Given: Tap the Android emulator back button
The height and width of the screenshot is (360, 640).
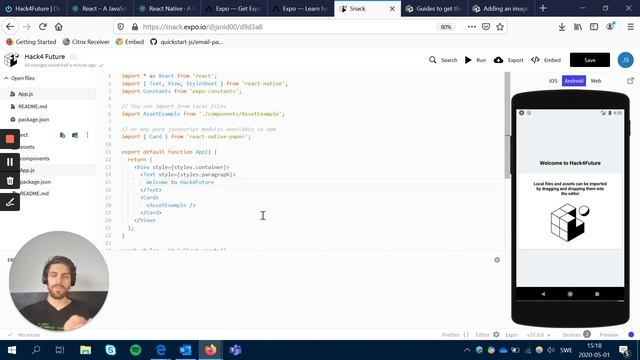Looking at the screenshot, I should [543, 294].
